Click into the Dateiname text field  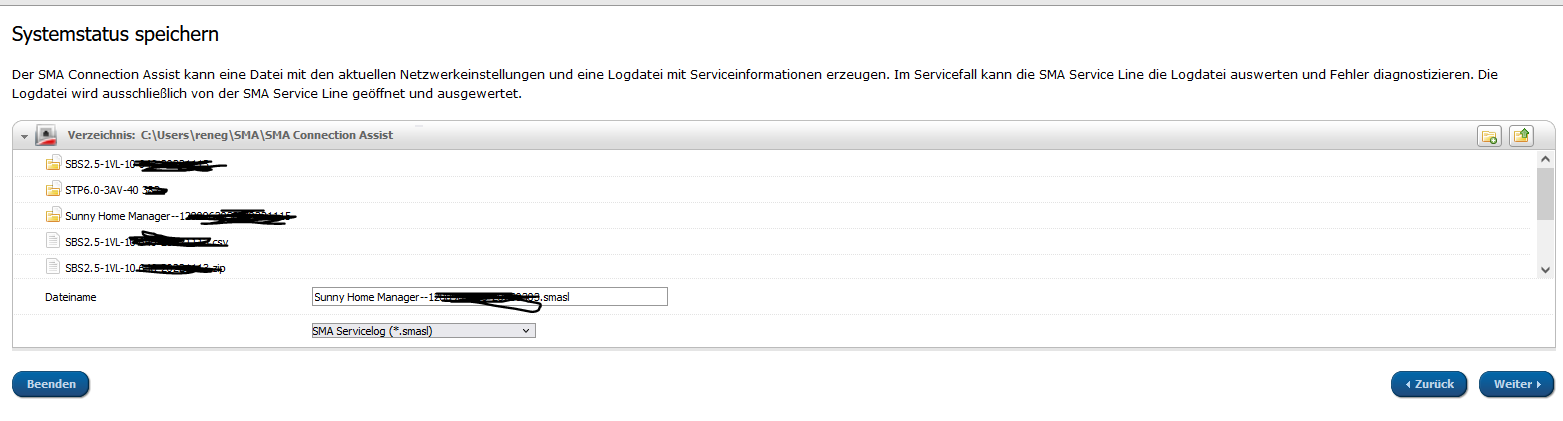coord(489,296)
